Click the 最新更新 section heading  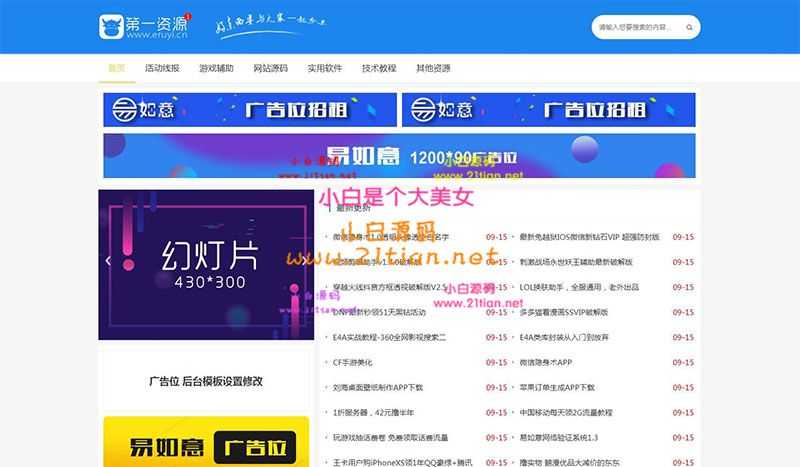point(353,208)
